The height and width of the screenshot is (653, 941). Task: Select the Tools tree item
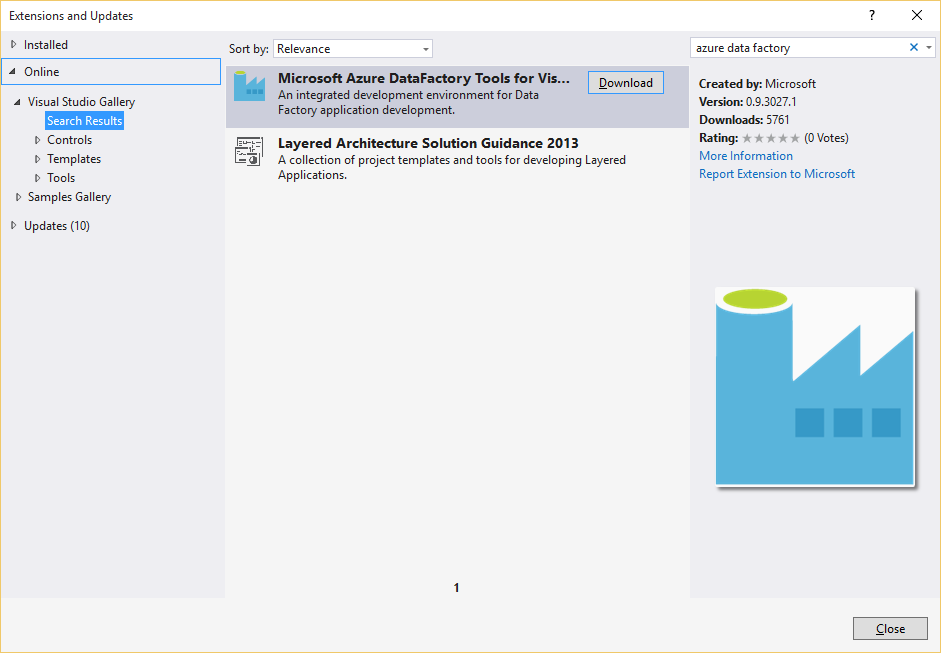[61, 178]
